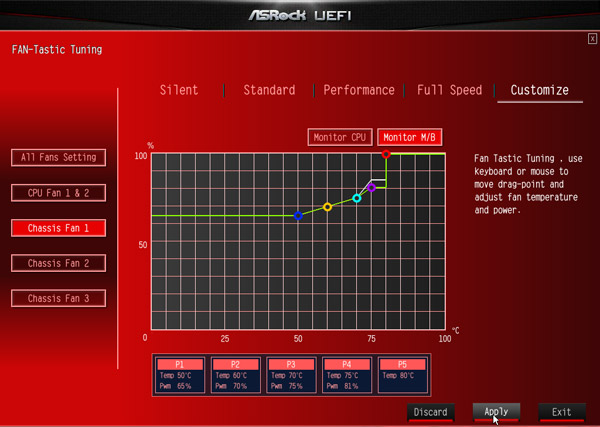Click the 'Temp 80°C' value

[398, 376]
